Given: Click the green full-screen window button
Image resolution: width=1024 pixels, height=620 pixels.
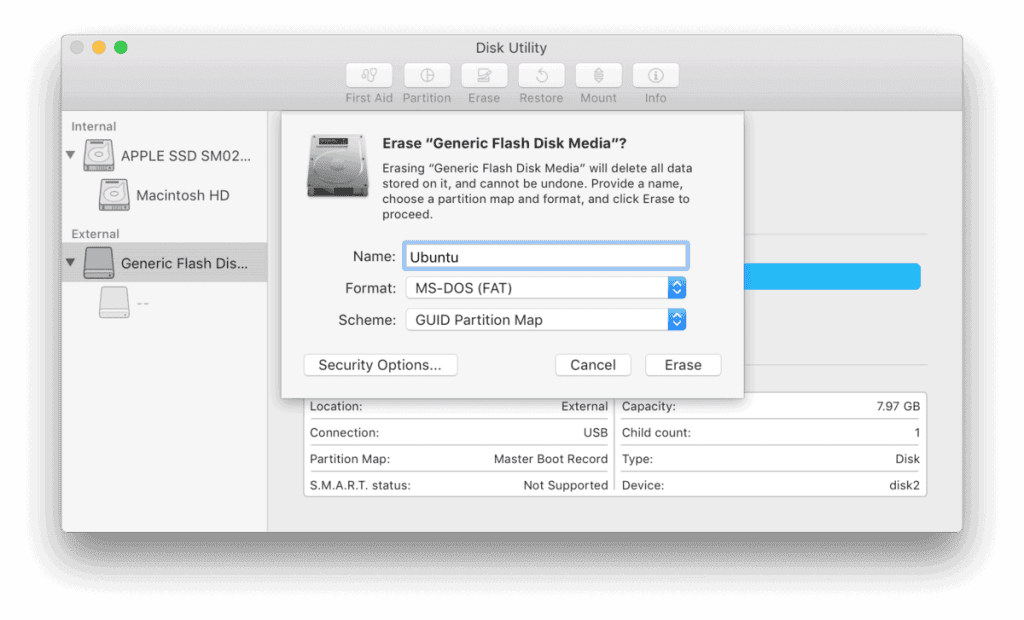Looking at the screenshot, I should click(x=121, y=47).
